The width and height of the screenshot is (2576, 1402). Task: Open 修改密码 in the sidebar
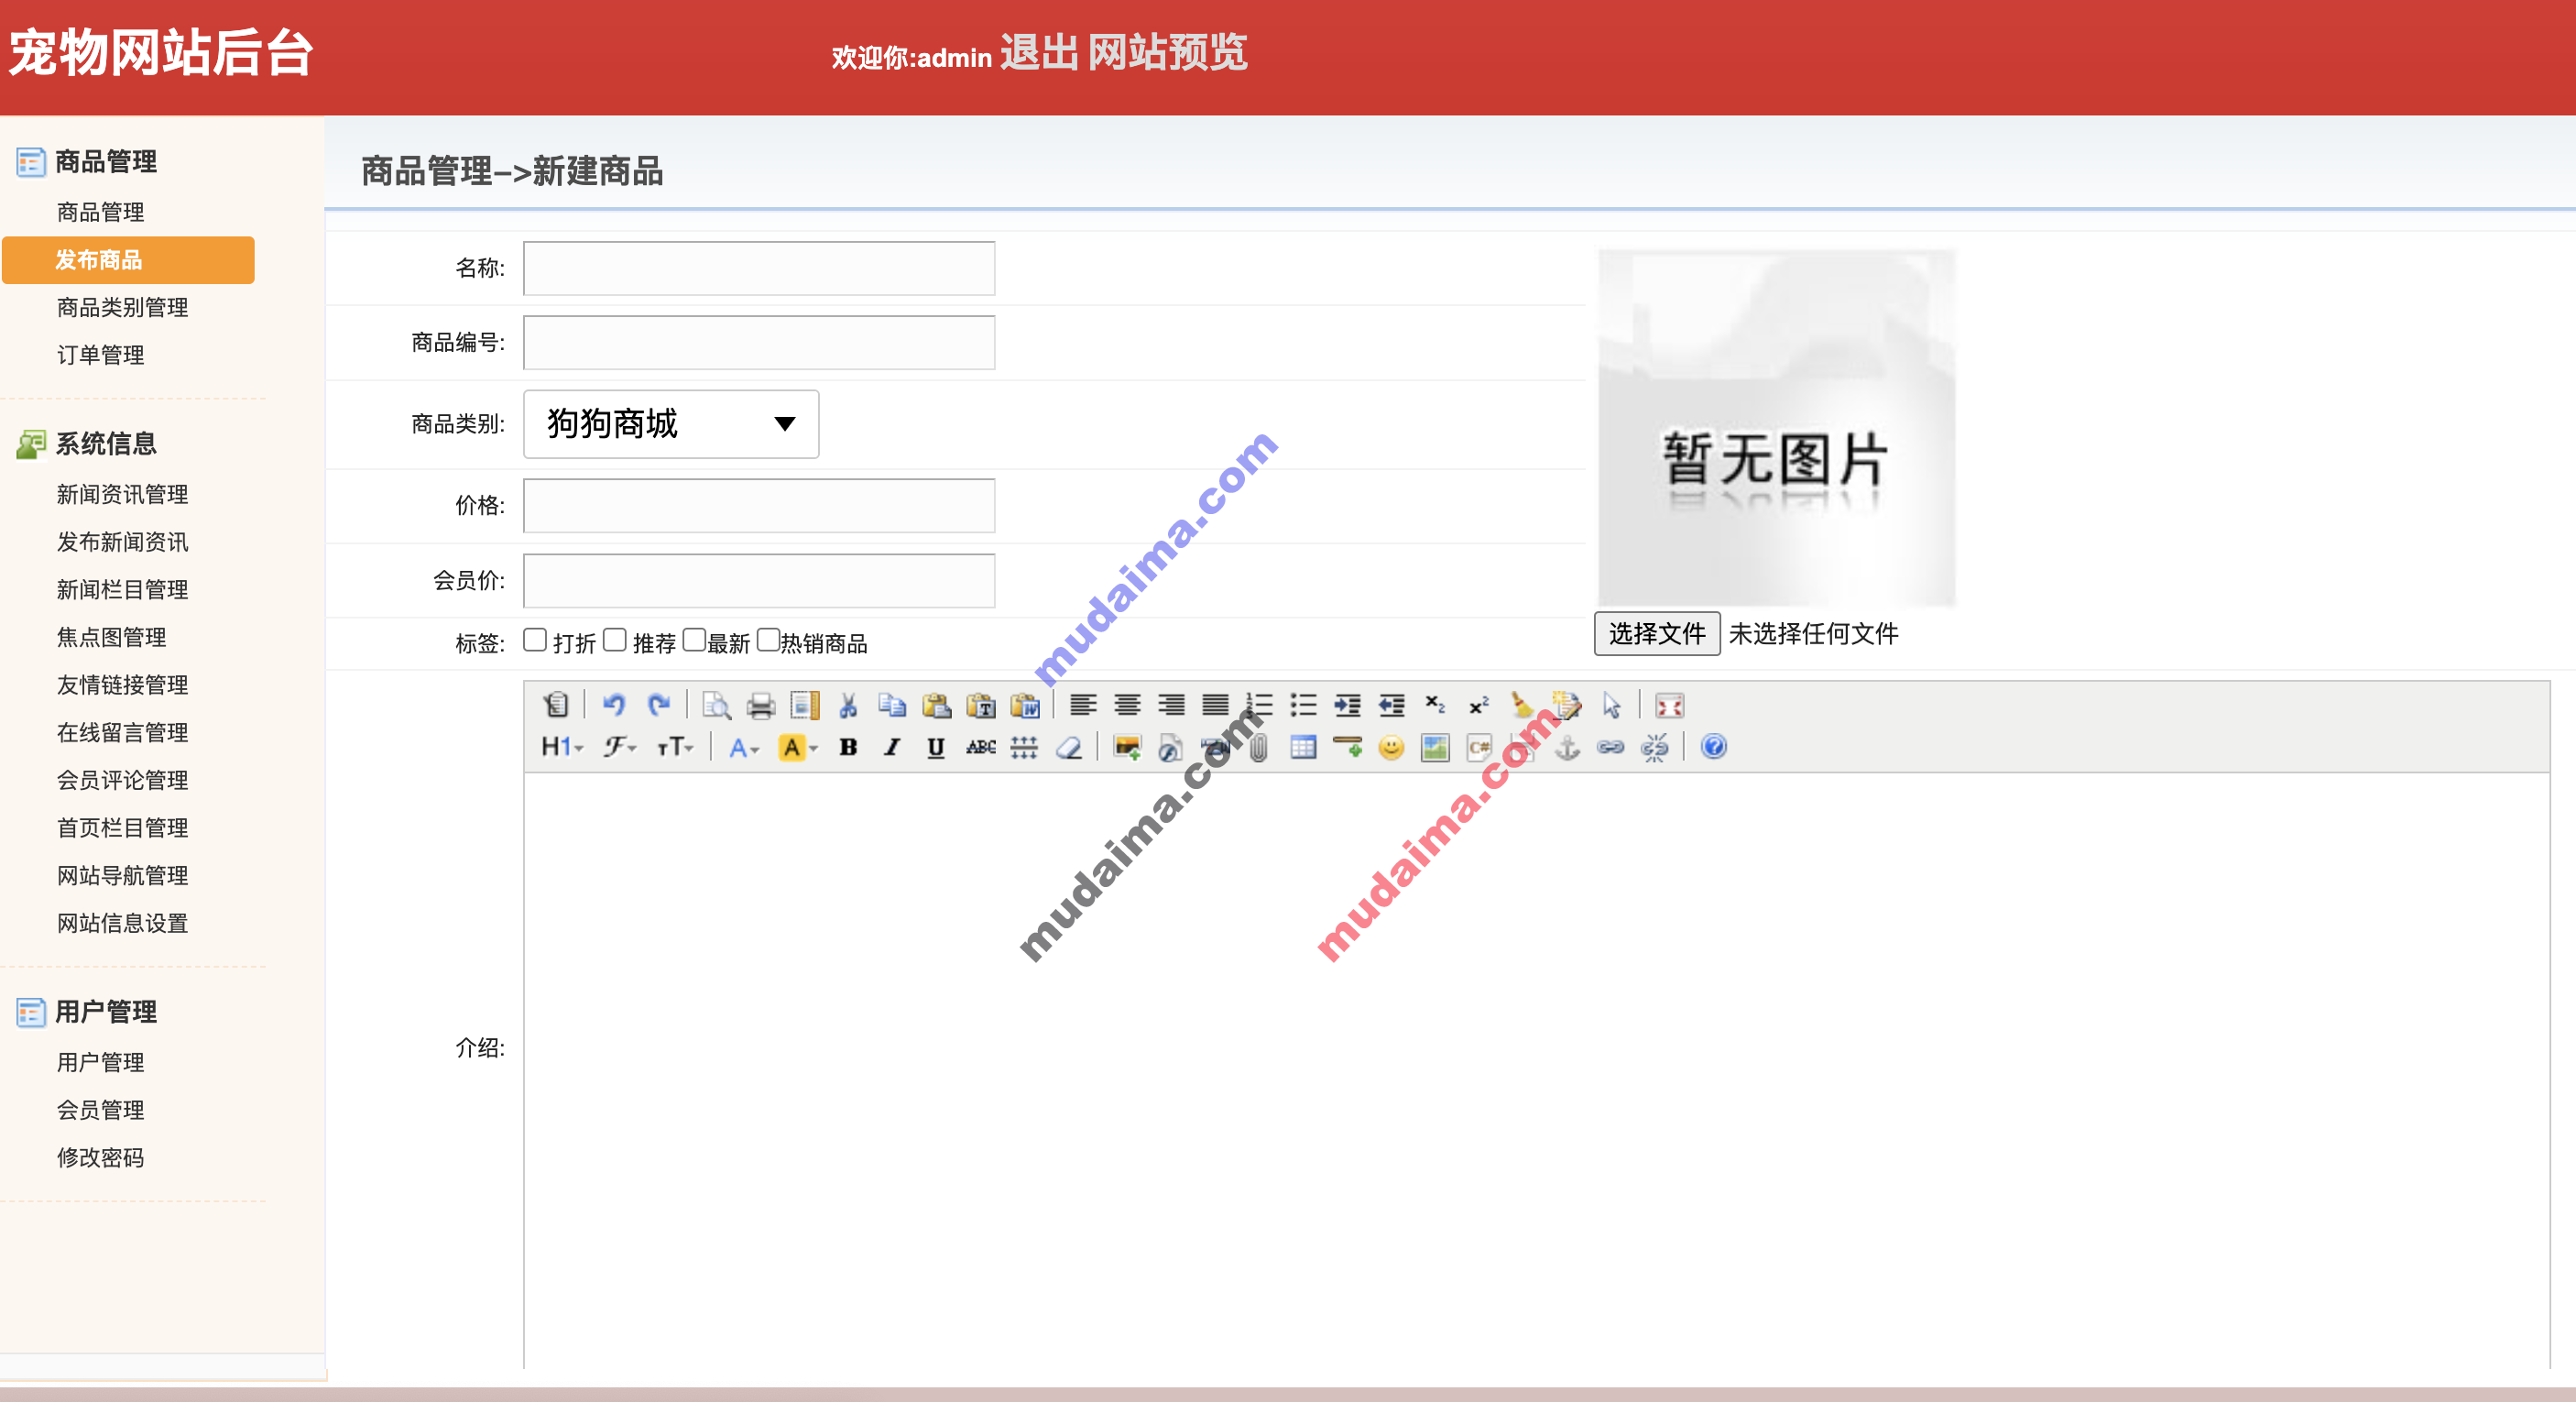(100, 1157)
